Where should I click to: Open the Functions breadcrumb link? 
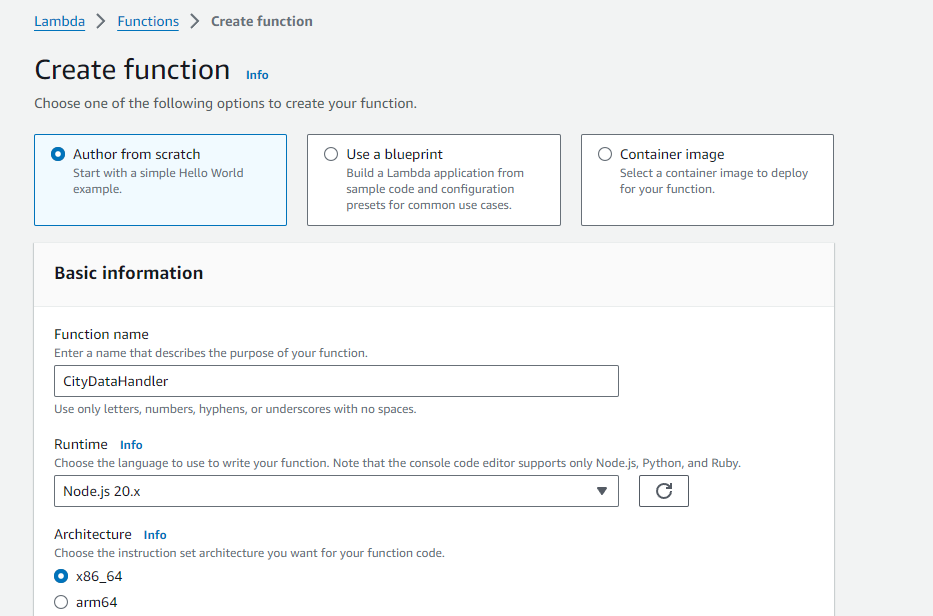pos(148,21)
